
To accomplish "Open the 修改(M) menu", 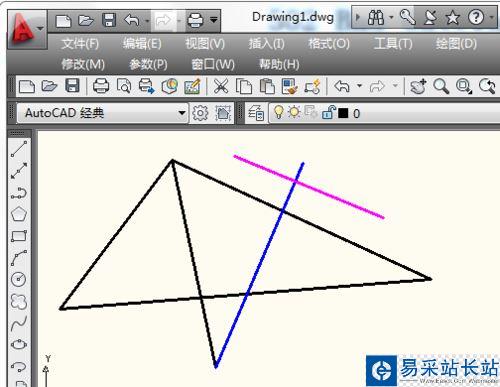I will 83,64.
